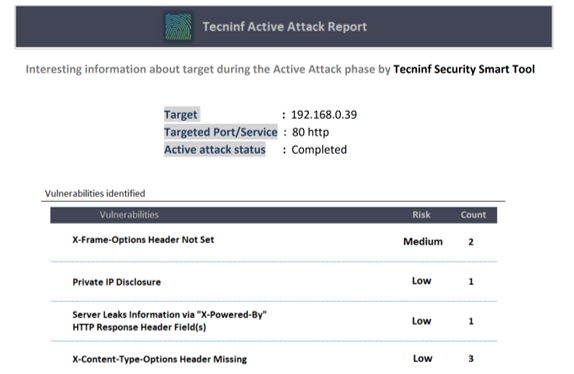Click the Vulnerabilities identified section heading

click(x=95, y=193)
